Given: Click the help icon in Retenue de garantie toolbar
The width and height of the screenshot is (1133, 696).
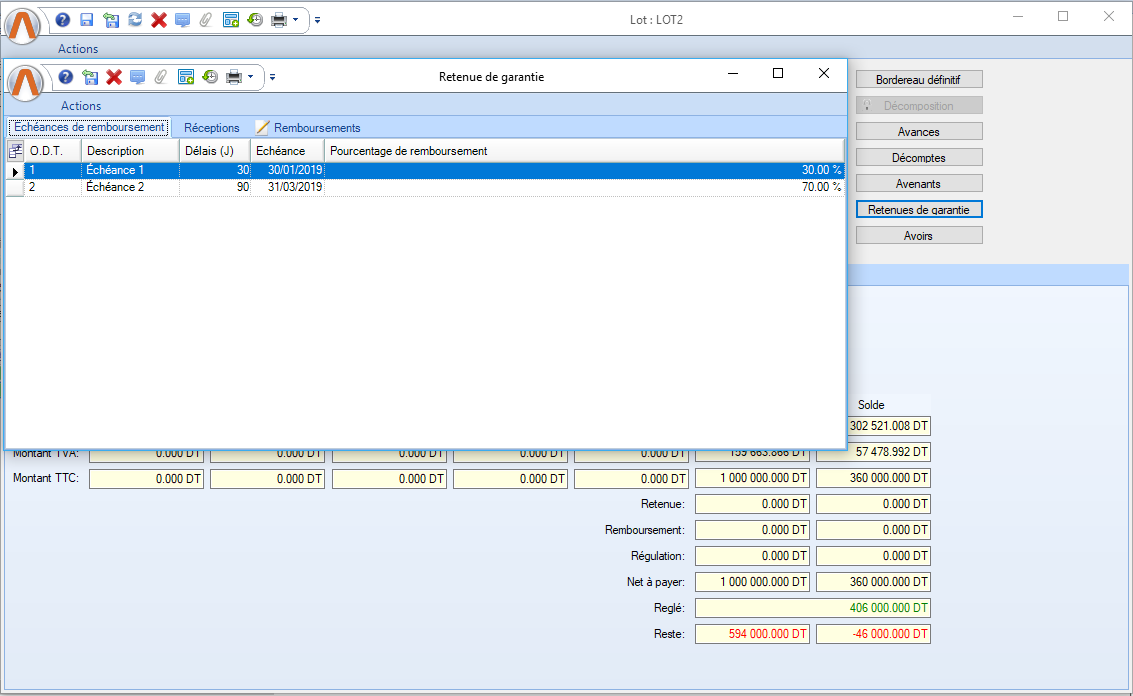Looking at the screenshot, I should tap(66, 77).
